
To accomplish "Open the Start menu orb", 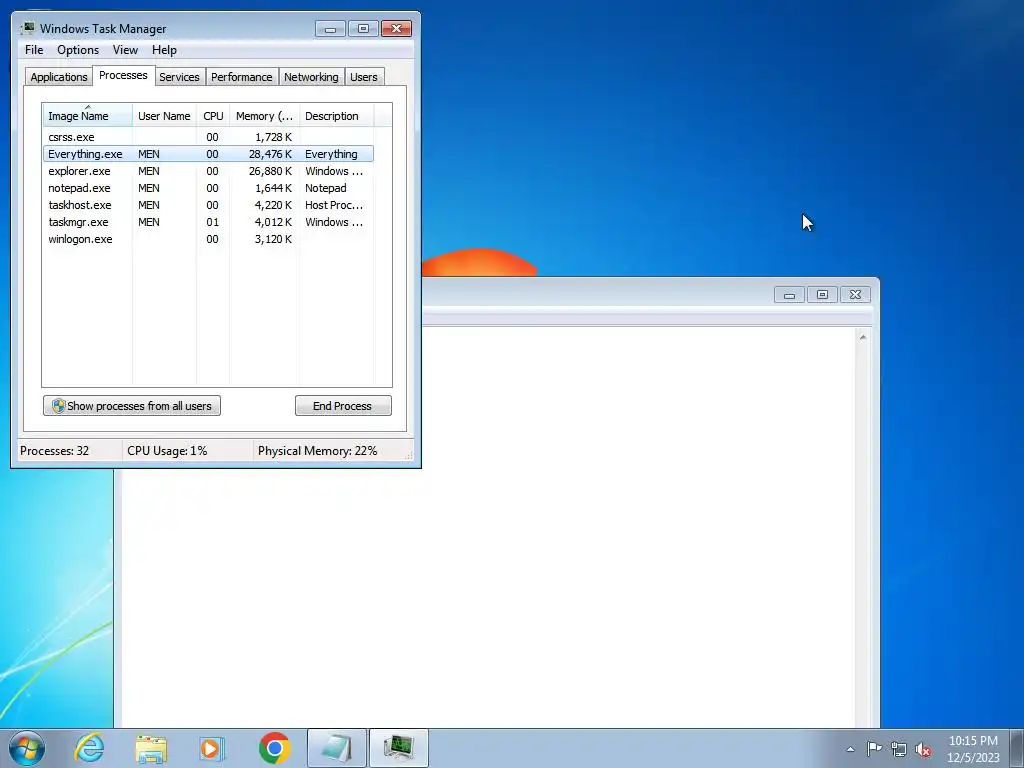I will (x=27, y=748).
